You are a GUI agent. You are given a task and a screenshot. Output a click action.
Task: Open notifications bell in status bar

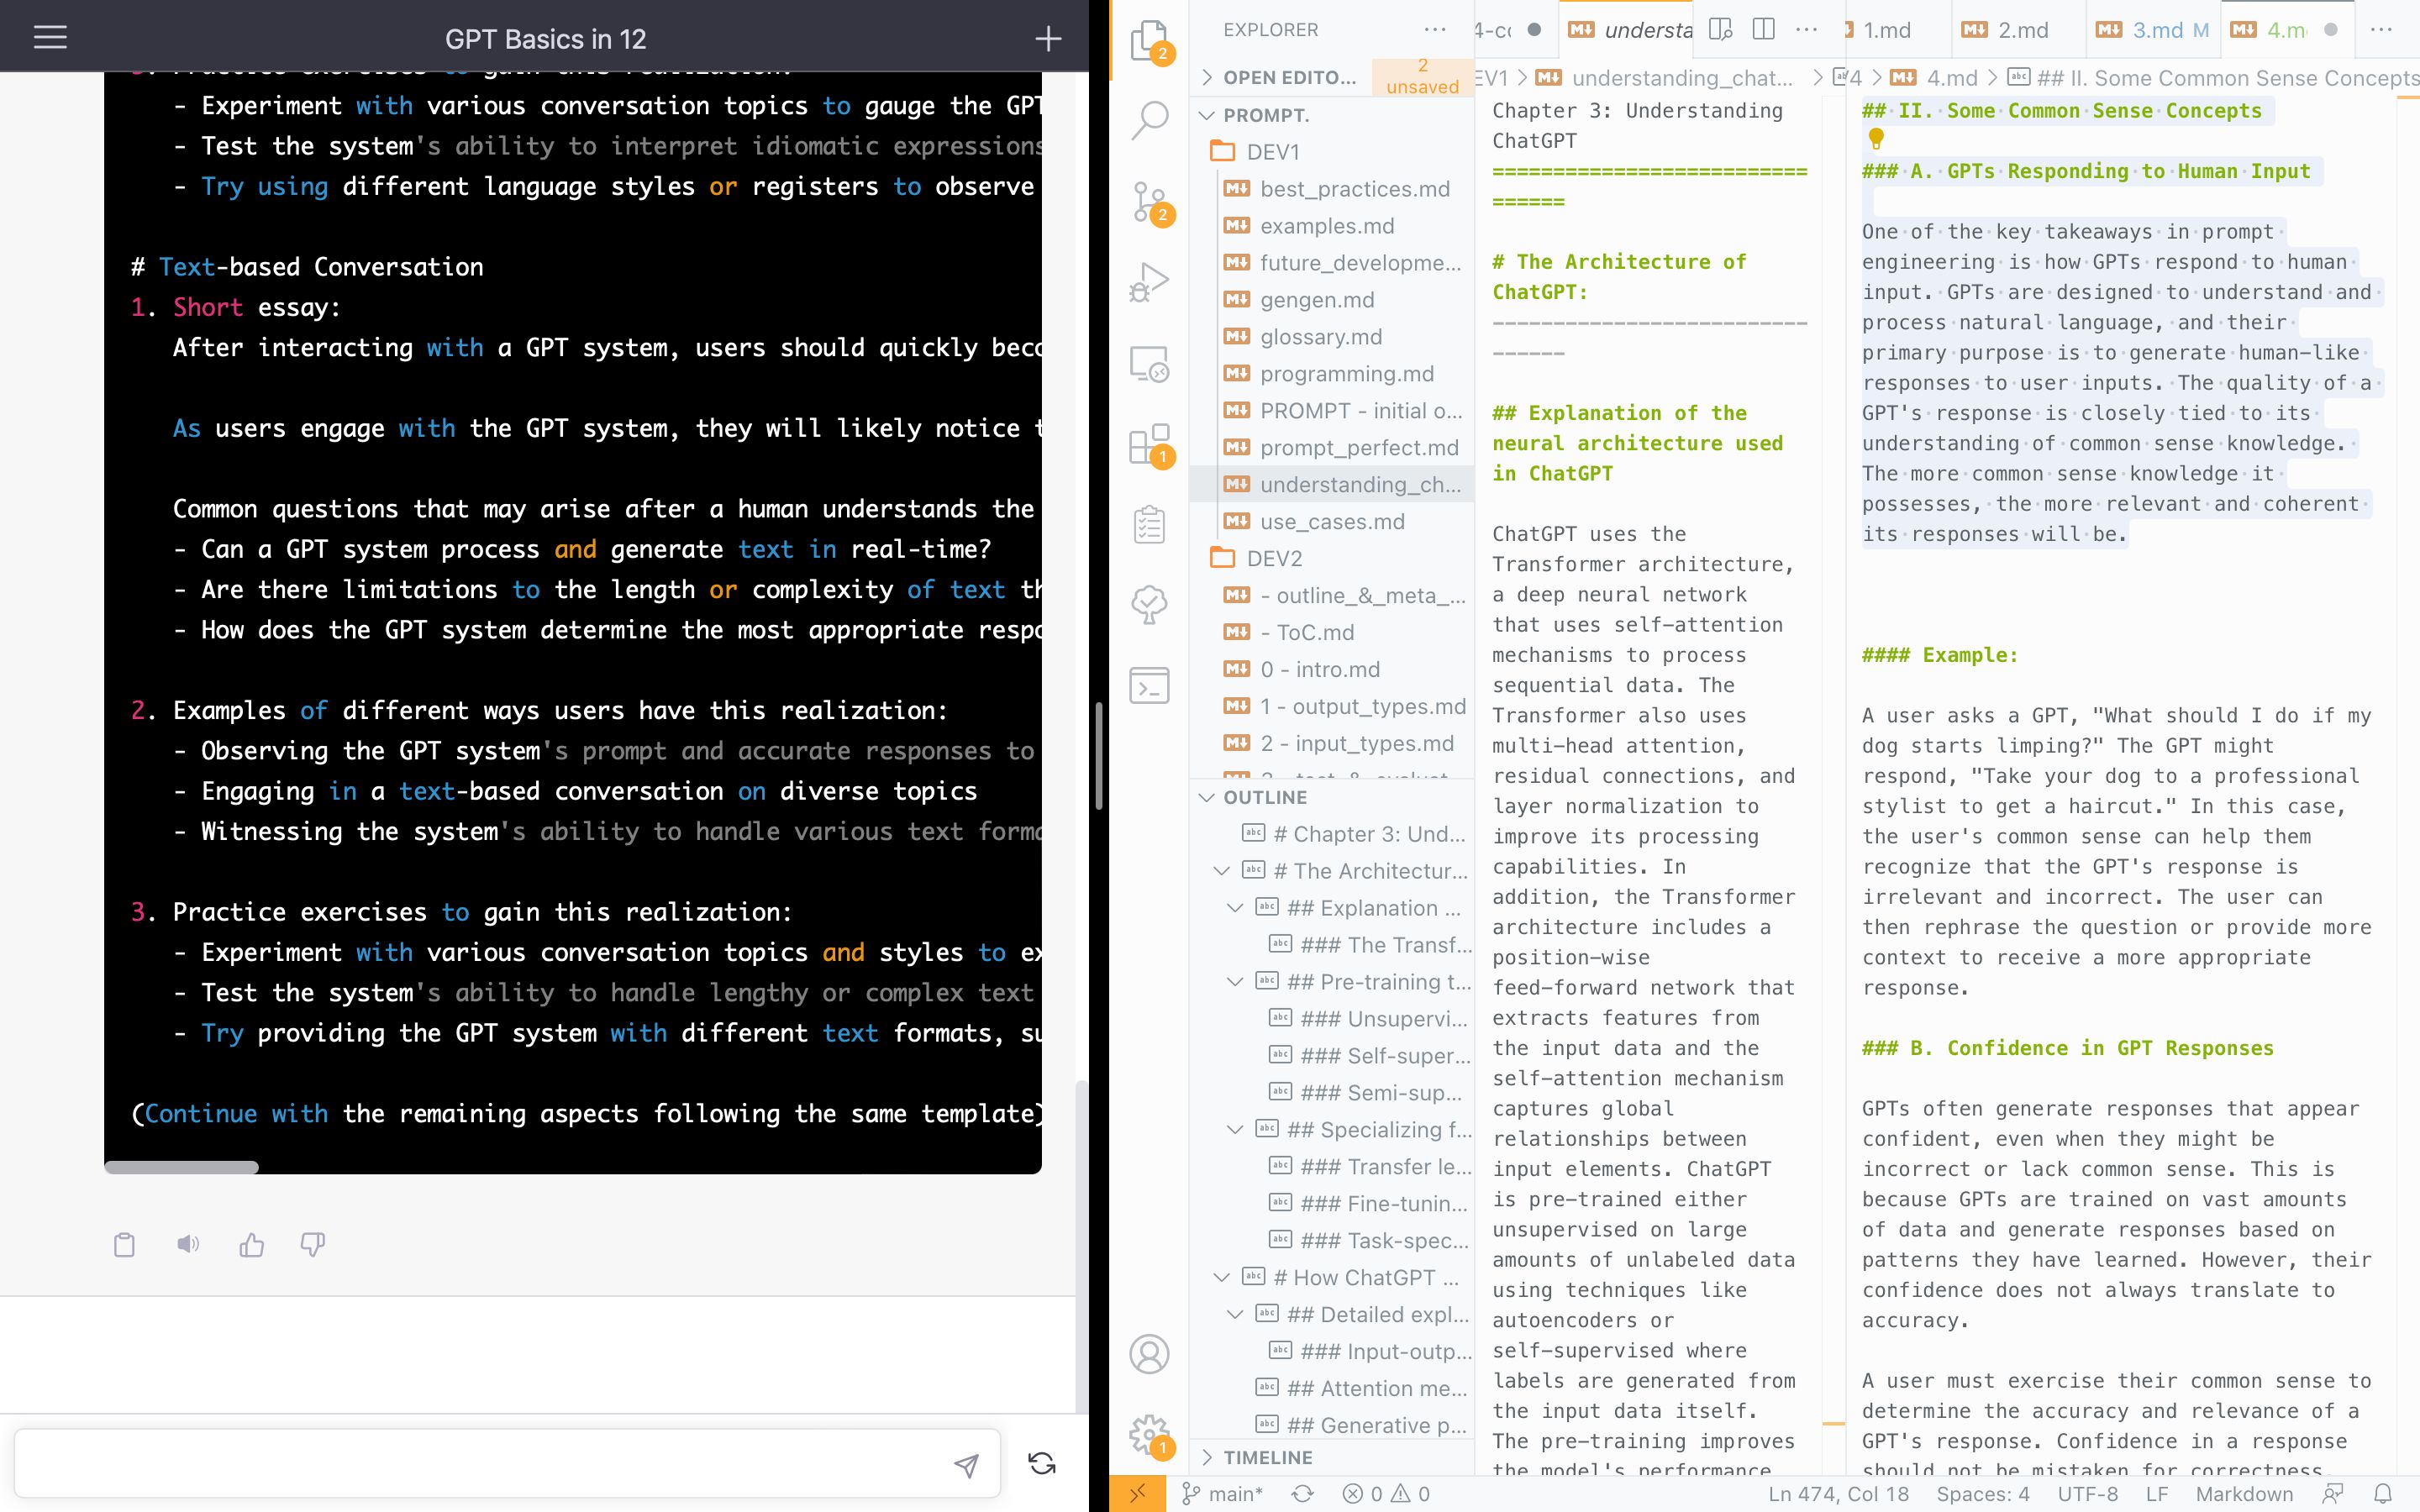tap(2383, 1493)
